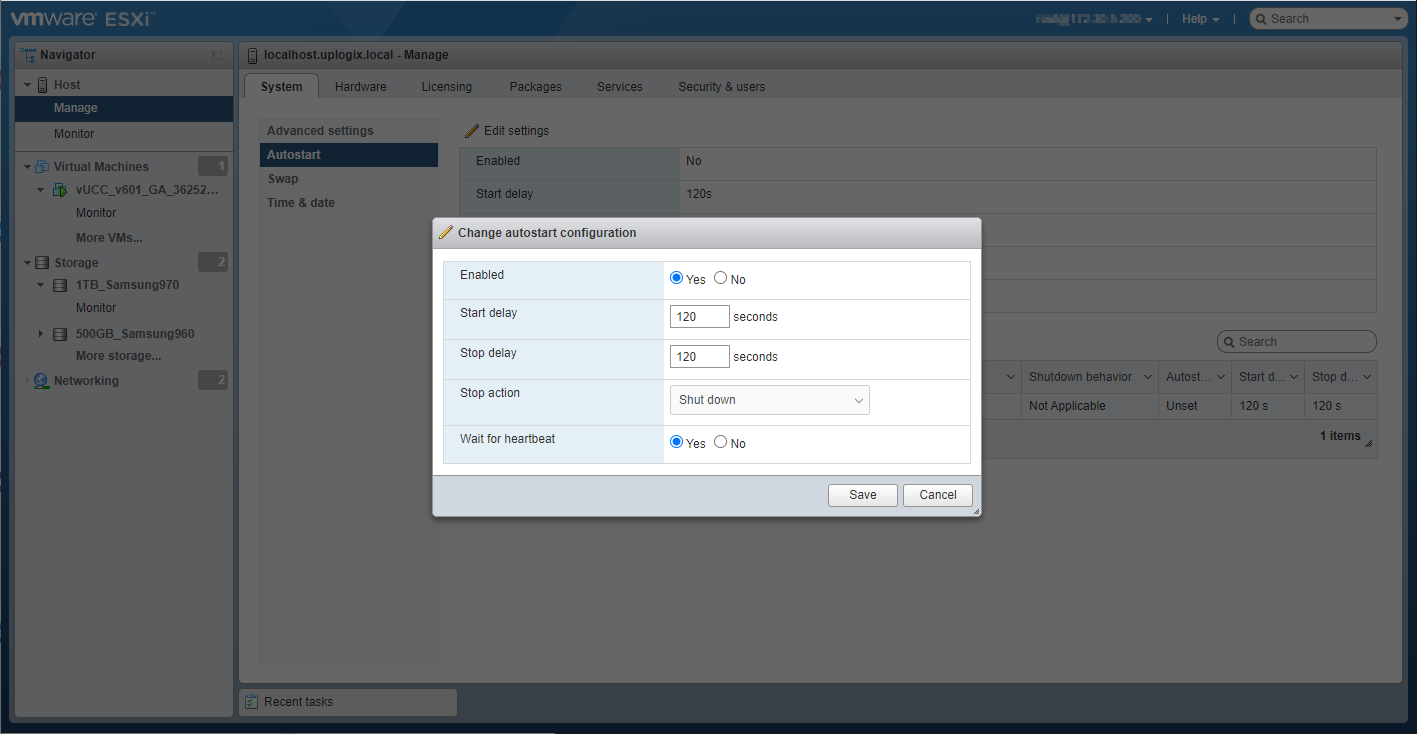
Task: Click the Edit settings link text
Action: pyautogui.click(x=517, y=131)
